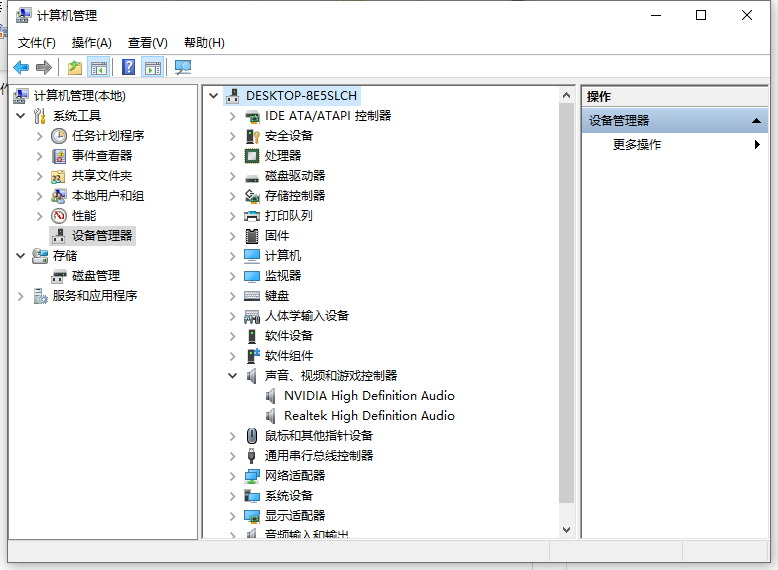This screenshot has width=778, height=570.
Task: Click the 本地用户和组 icon
Action: 58,196
